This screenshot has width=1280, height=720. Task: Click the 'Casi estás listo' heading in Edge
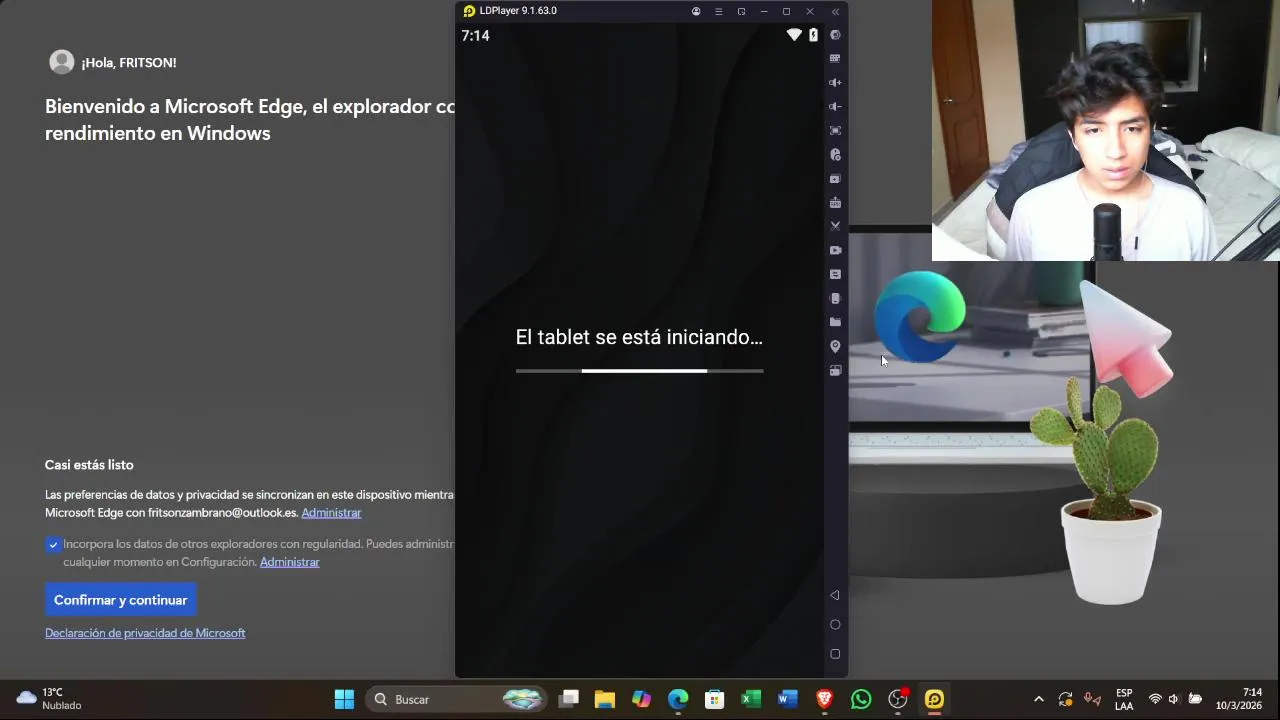[x=89, y=465]
